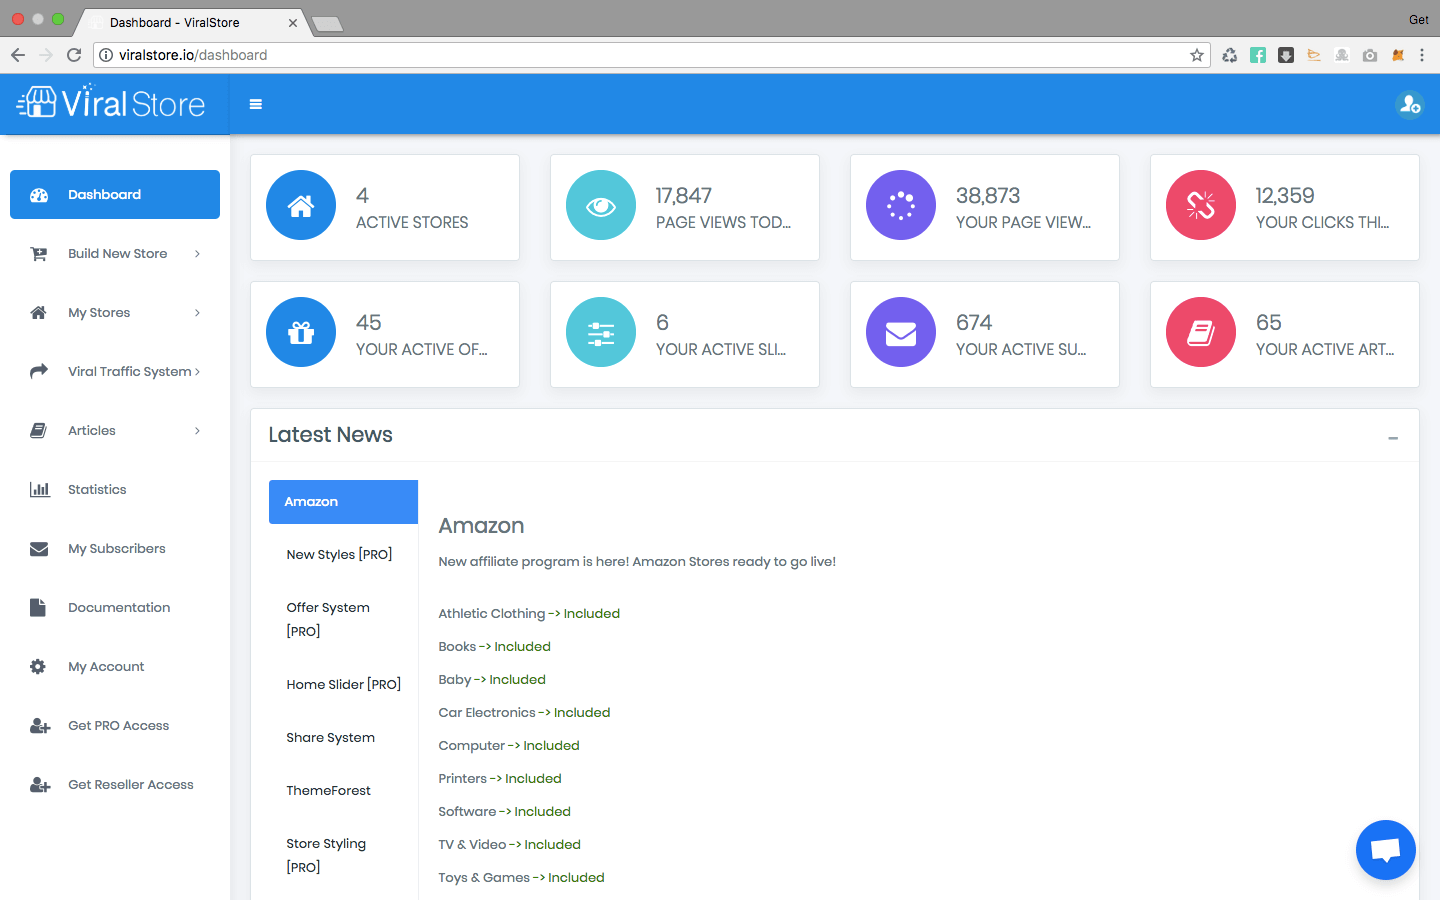Screen dimensions: 1440x900
Task: Open My Subscribers page
Action: (115, 549)
